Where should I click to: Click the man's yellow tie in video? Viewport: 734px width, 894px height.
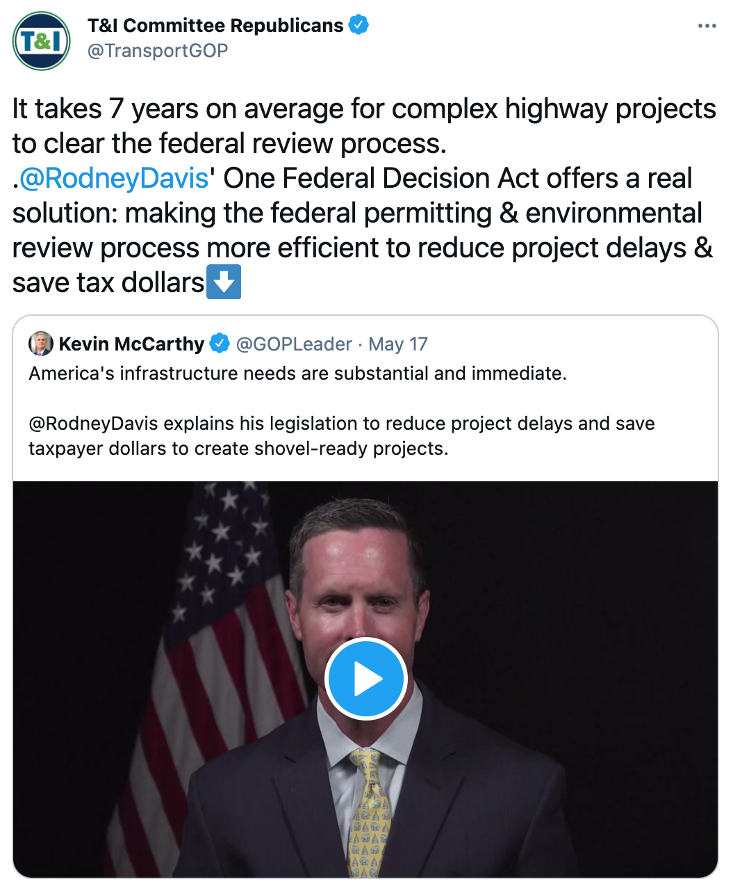click(x=369, y=810)
